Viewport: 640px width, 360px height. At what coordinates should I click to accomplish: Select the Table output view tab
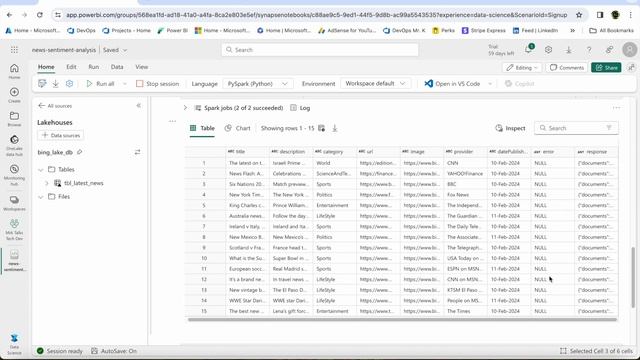pyautogui.click(x=202, y=128)
